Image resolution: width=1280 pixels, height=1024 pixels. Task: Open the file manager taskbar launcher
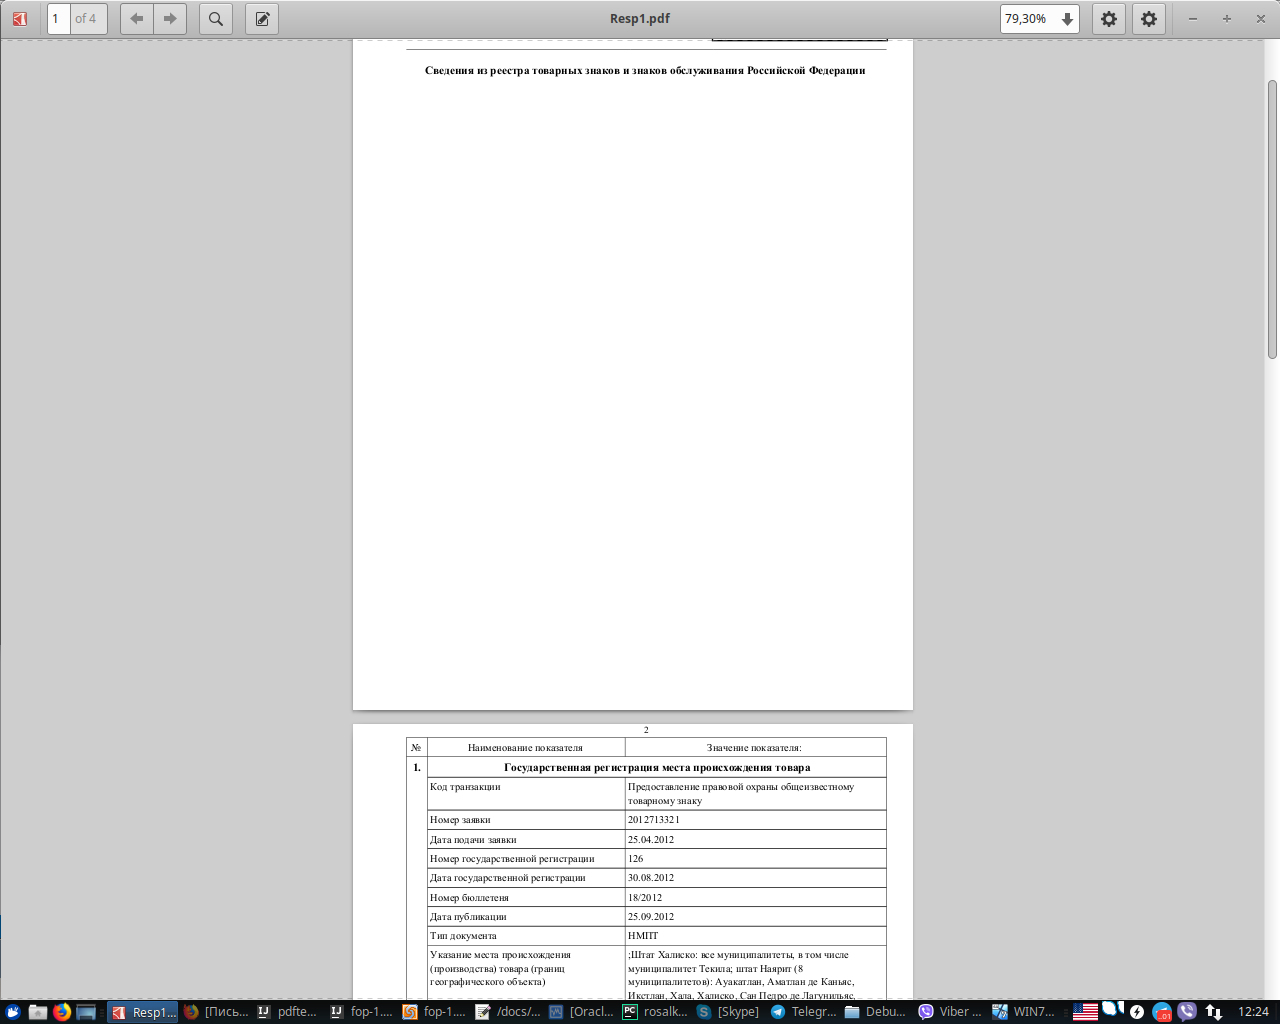pos(38,1012)
